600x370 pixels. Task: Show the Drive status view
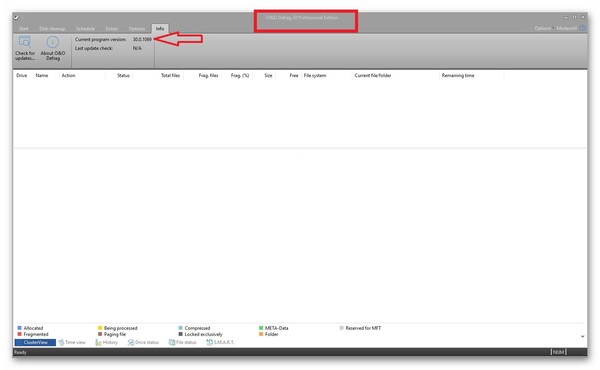(x=143, y=342)
